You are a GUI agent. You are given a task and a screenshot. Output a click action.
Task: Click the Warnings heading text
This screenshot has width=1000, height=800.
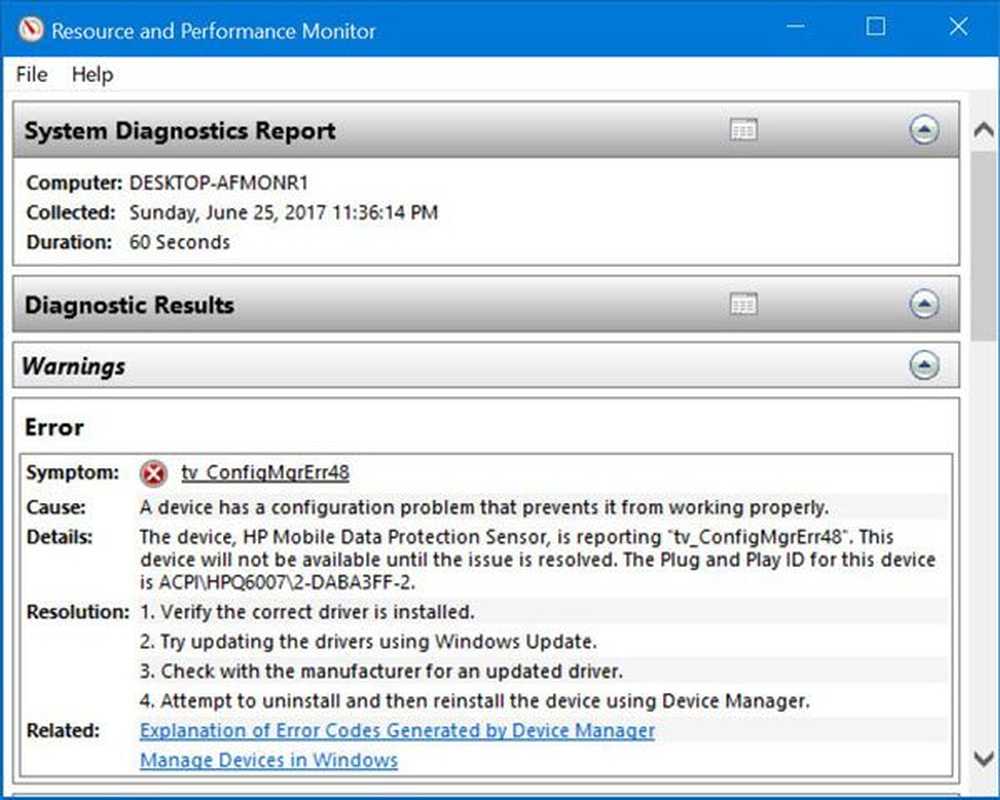pos(73,366)
